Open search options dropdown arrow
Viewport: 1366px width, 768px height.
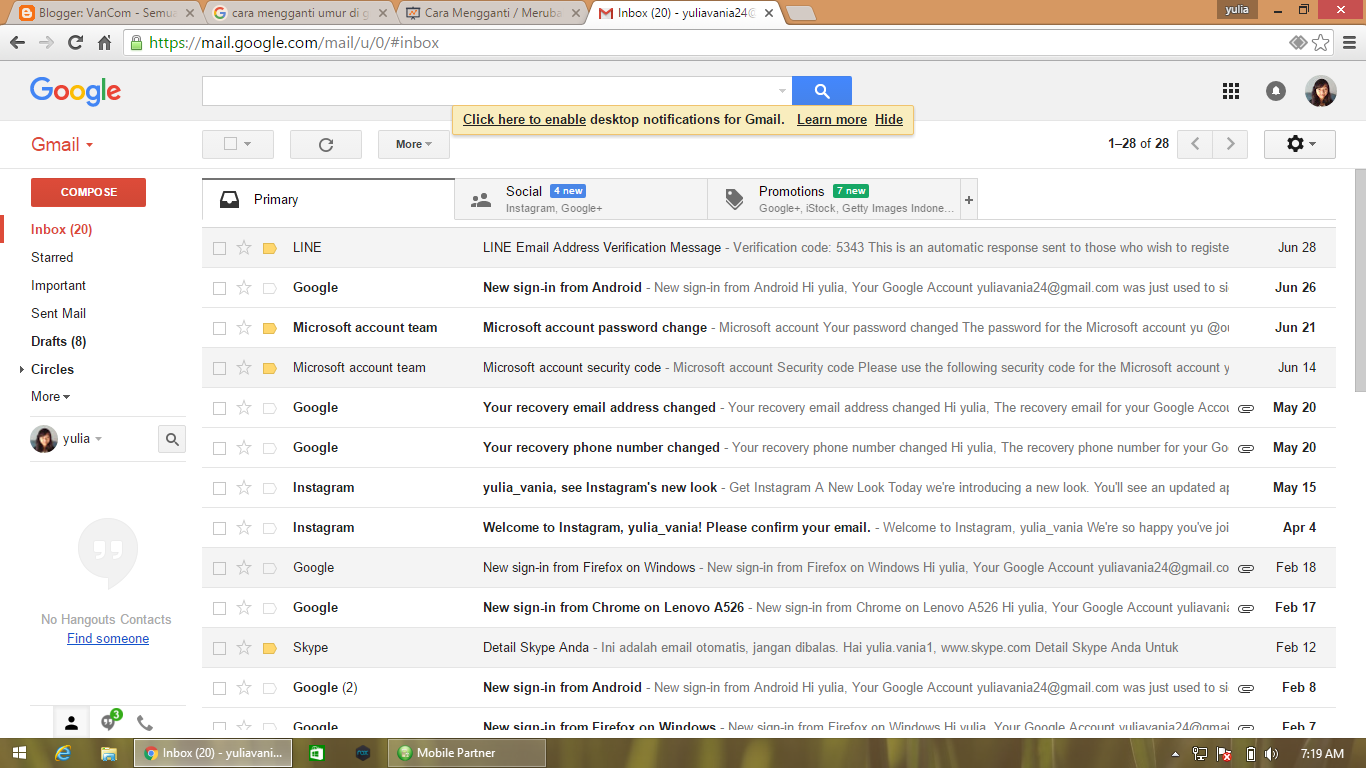click(x=782, y=91)
